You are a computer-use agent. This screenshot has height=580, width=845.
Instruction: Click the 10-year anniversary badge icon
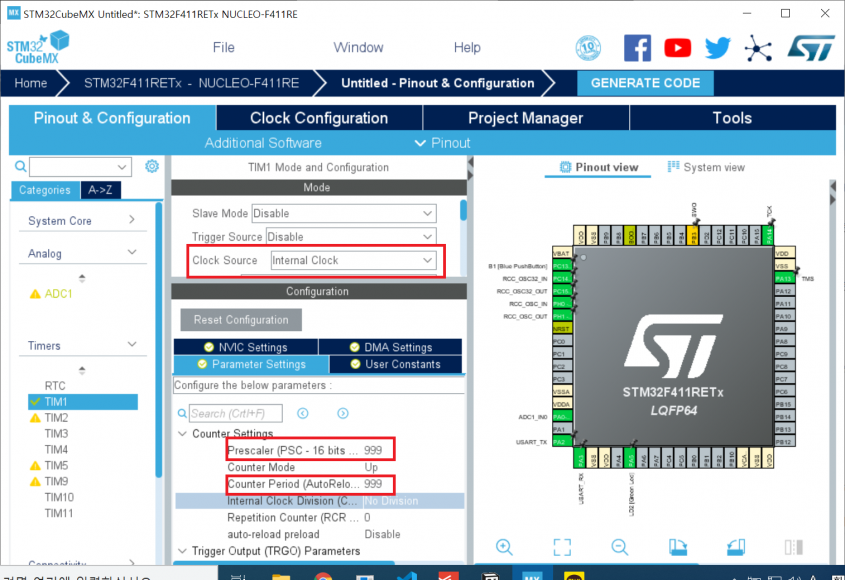[x=588, y=48]
